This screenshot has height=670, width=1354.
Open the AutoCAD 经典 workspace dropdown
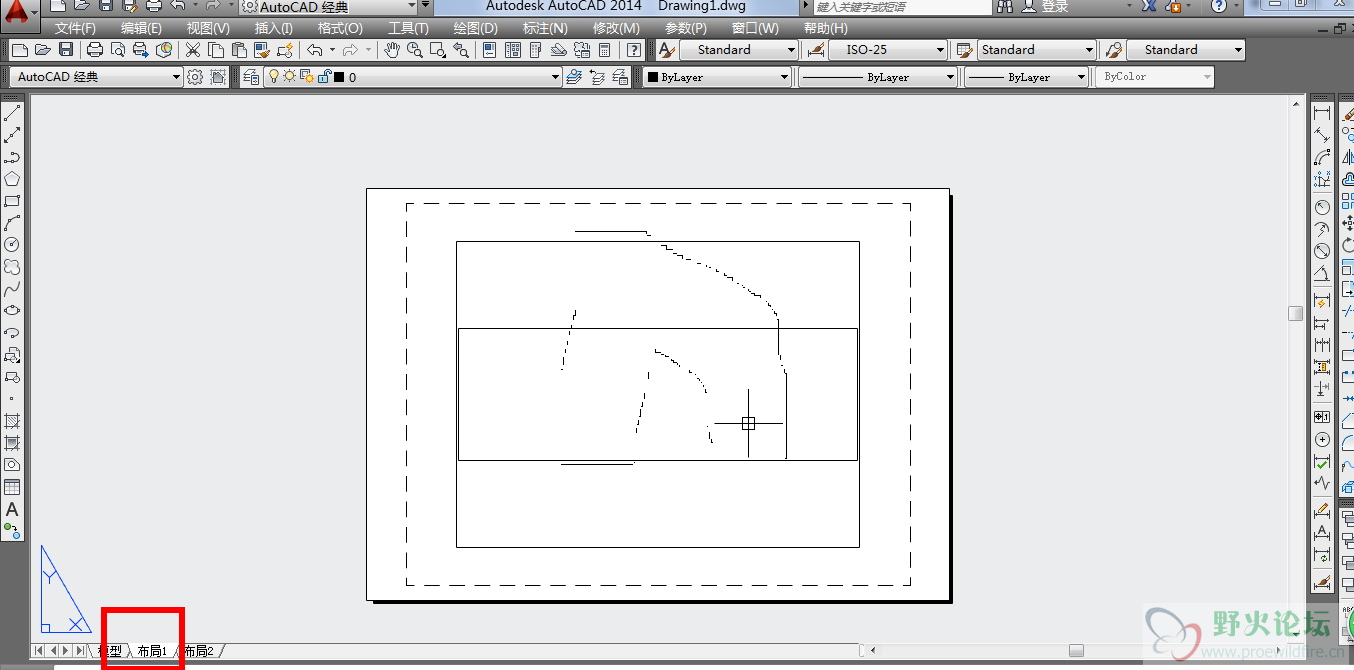(x=98, y=77)
